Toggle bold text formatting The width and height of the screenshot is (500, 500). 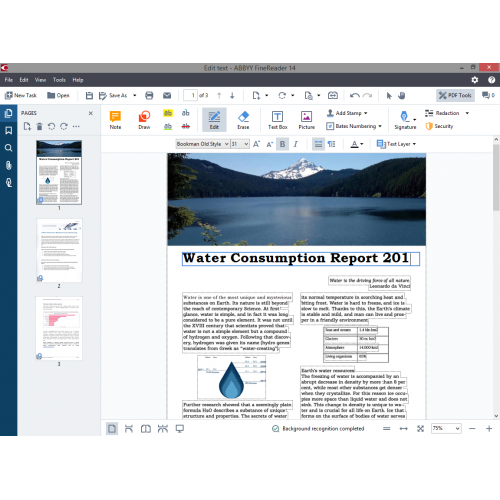[282, 144]
